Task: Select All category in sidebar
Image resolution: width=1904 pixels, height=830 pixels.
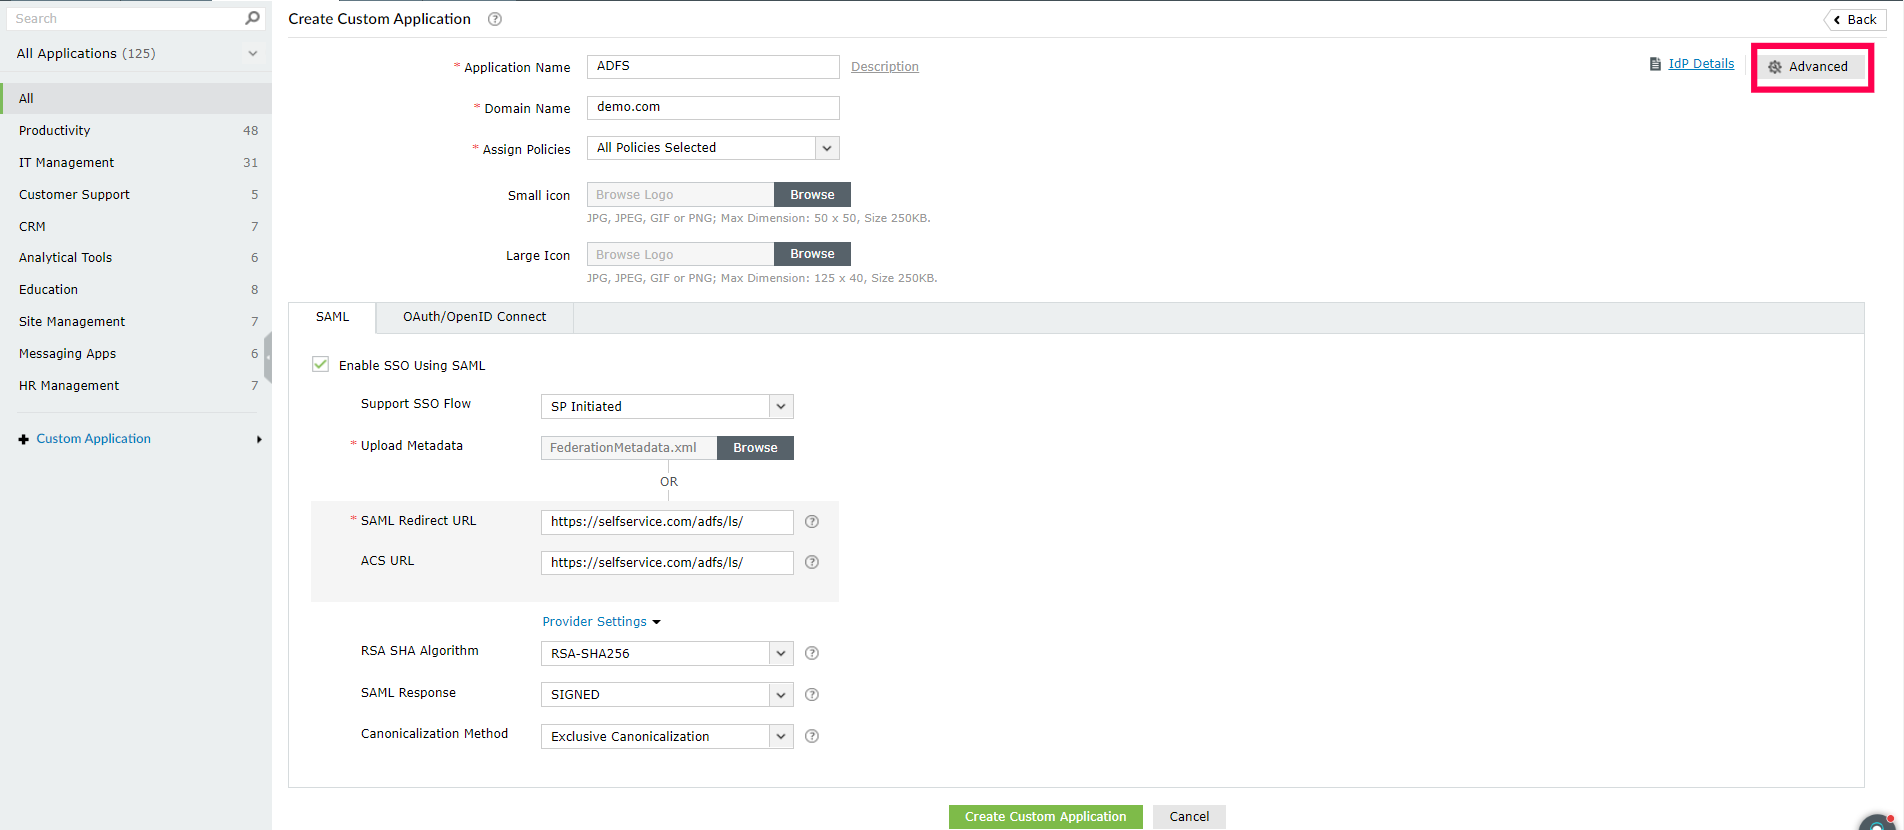Action: point(136,98)
